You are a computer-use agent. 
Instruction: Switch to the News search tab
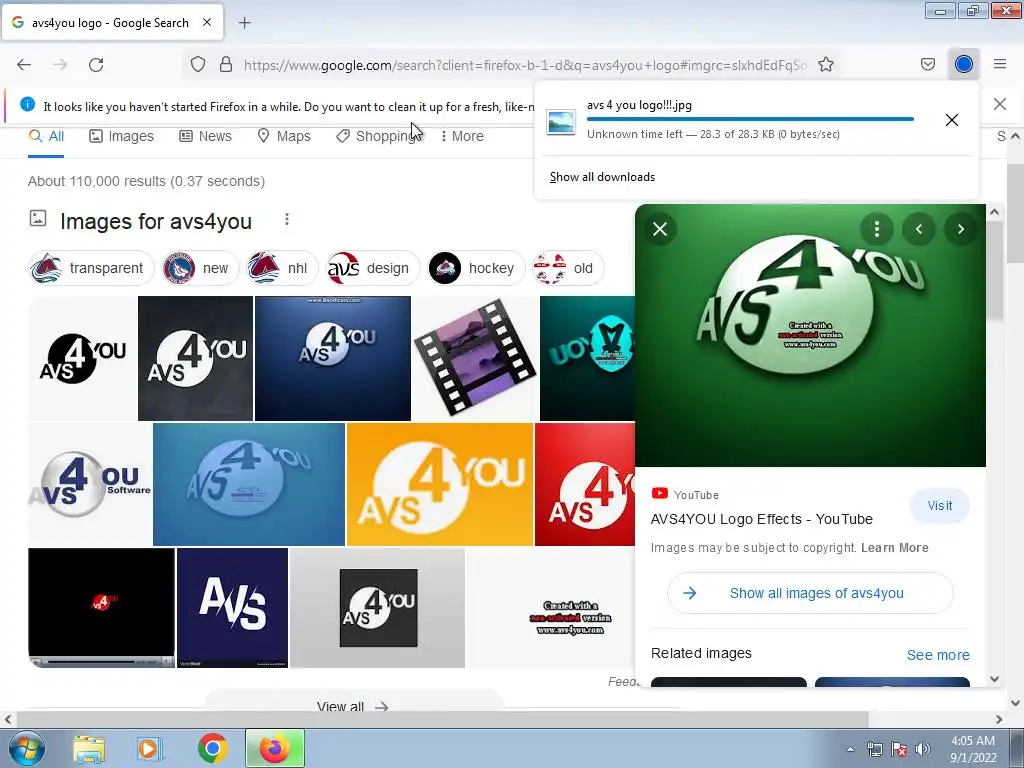point(206,136)
